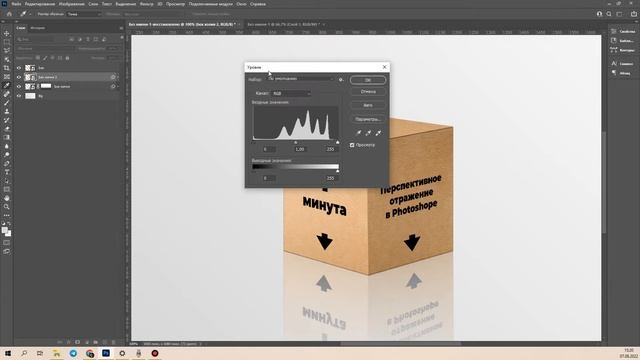Open the Layers panel menu

121,28
